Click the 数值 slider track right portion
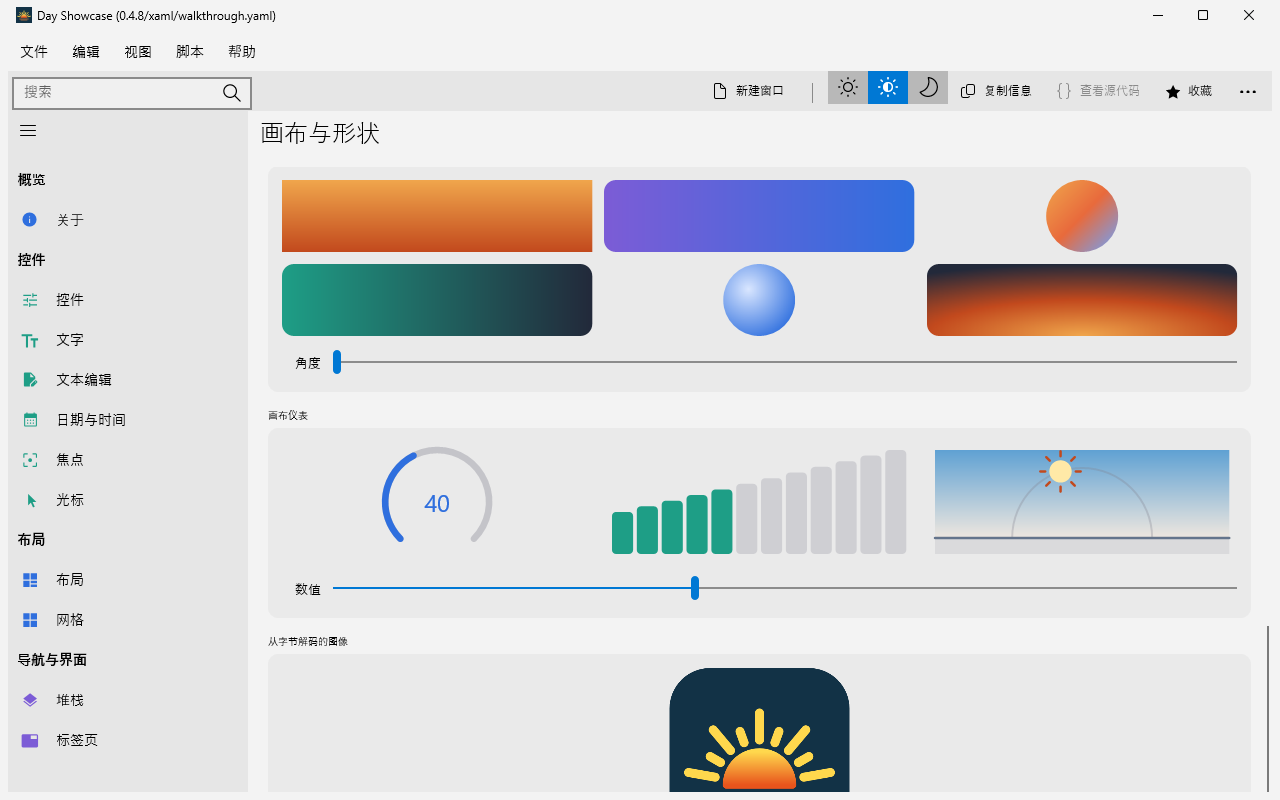The height and width of the screenshot is (800, 1280). pos(968,588)
